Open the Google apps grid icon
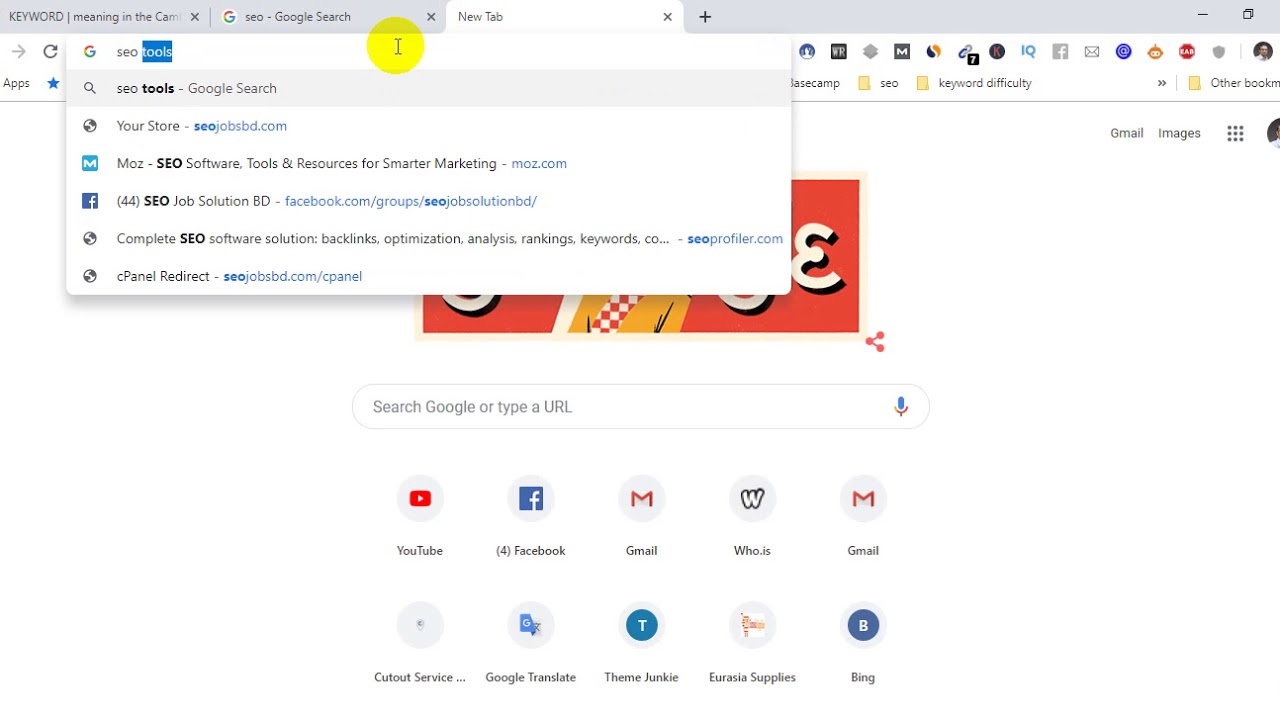This screenshot has height=720, width=1280. [x=1235, y=133]
